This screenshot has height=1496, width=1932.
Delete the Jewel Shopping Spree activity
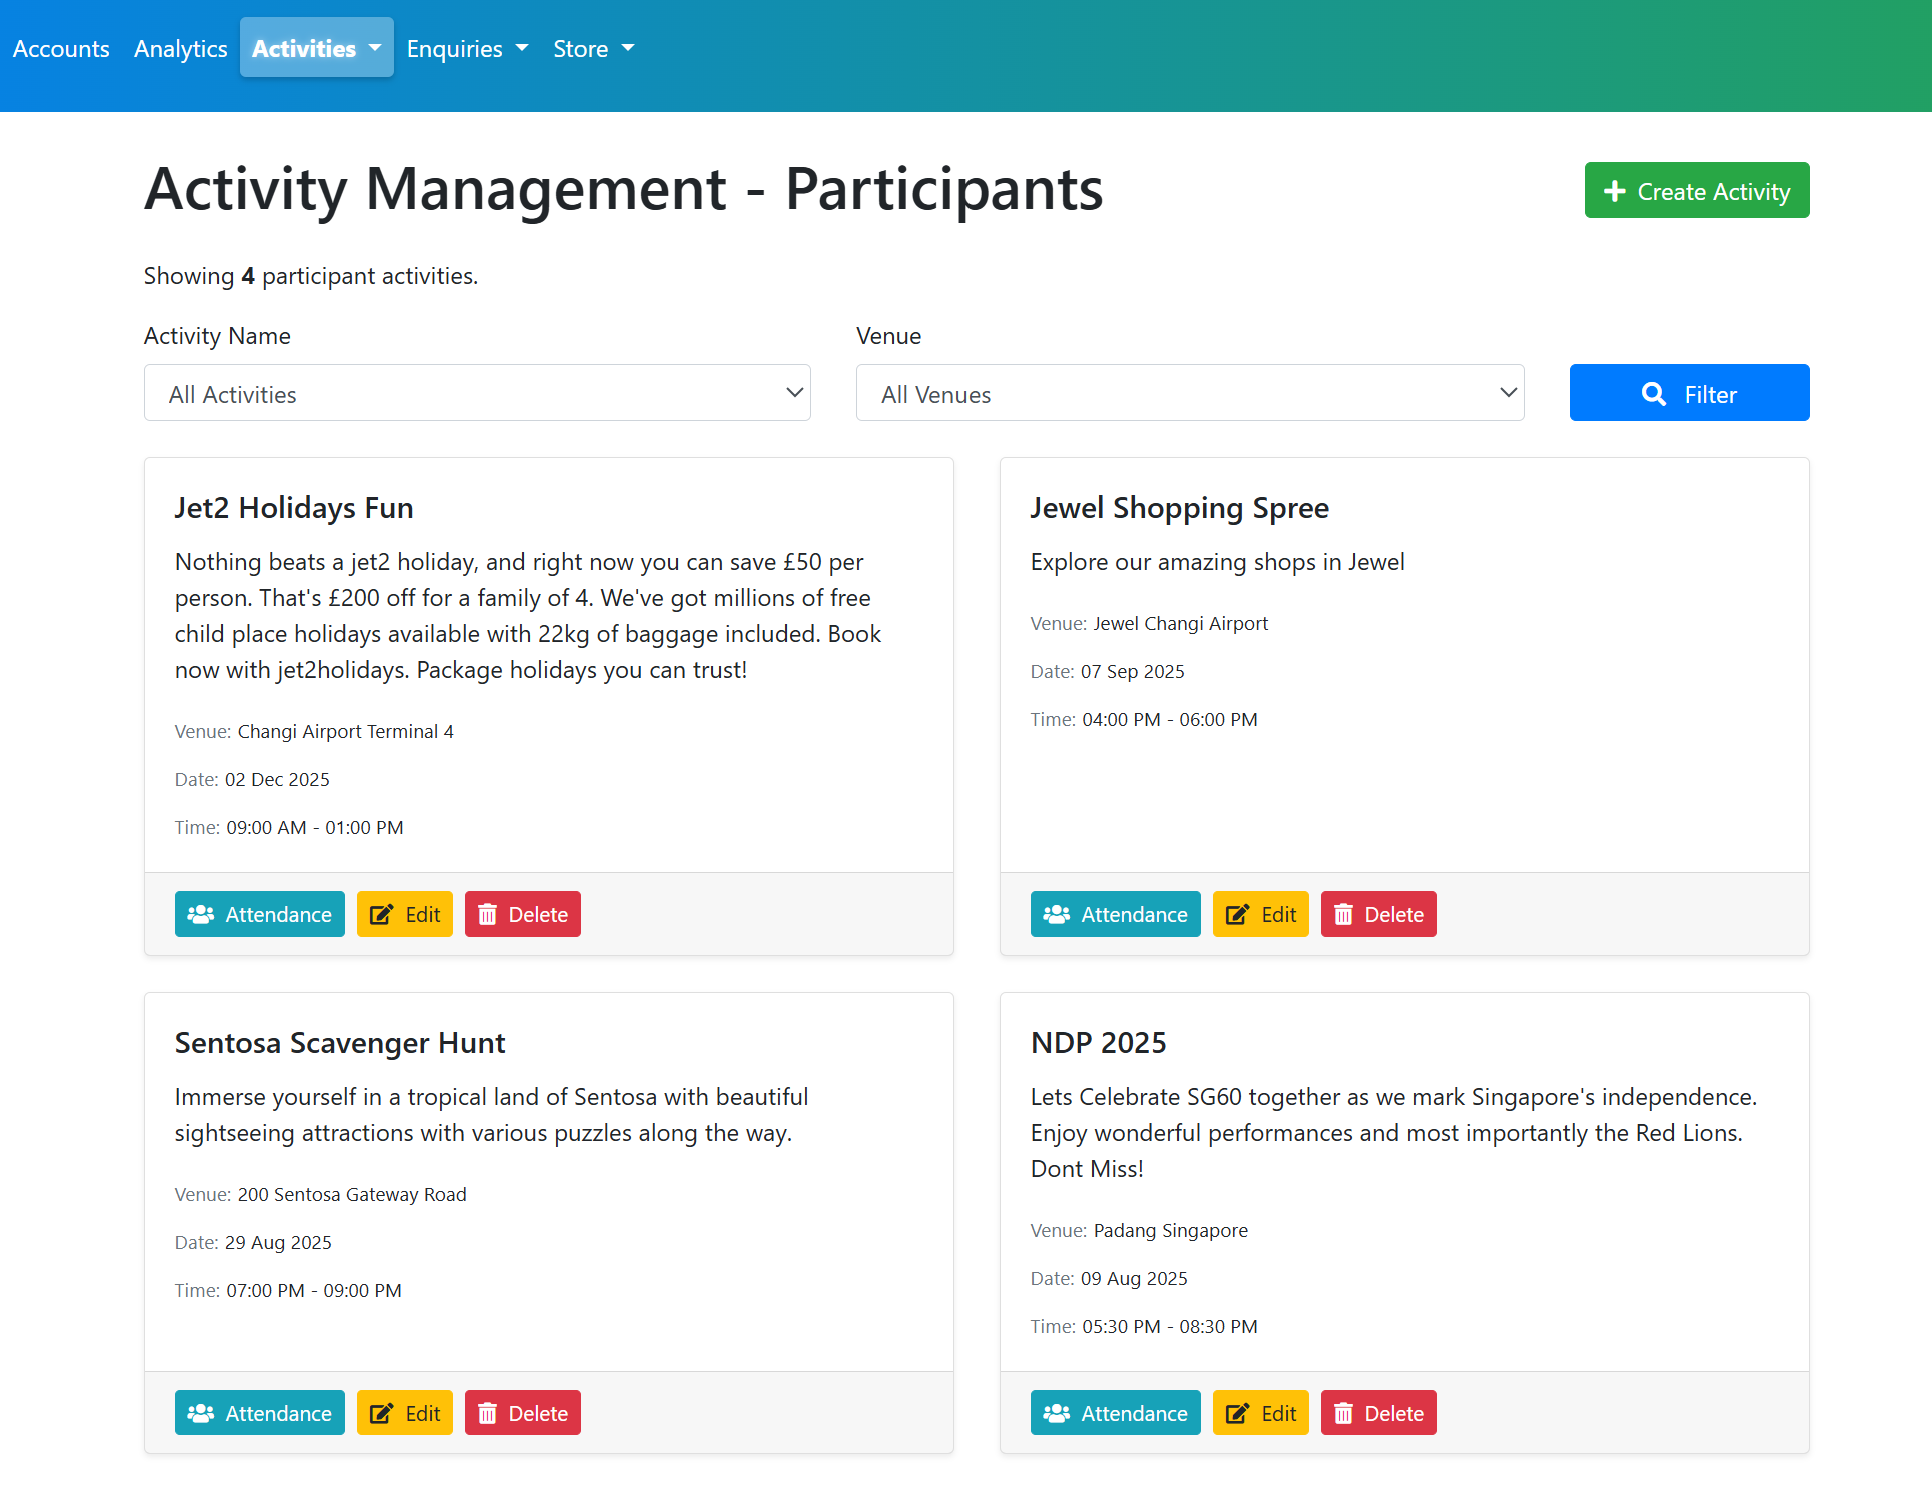click(1378, 914)
